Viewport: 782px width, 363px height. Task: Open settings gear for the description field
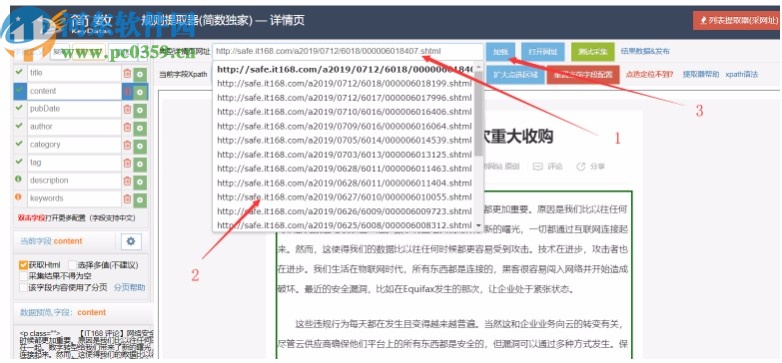140,182
